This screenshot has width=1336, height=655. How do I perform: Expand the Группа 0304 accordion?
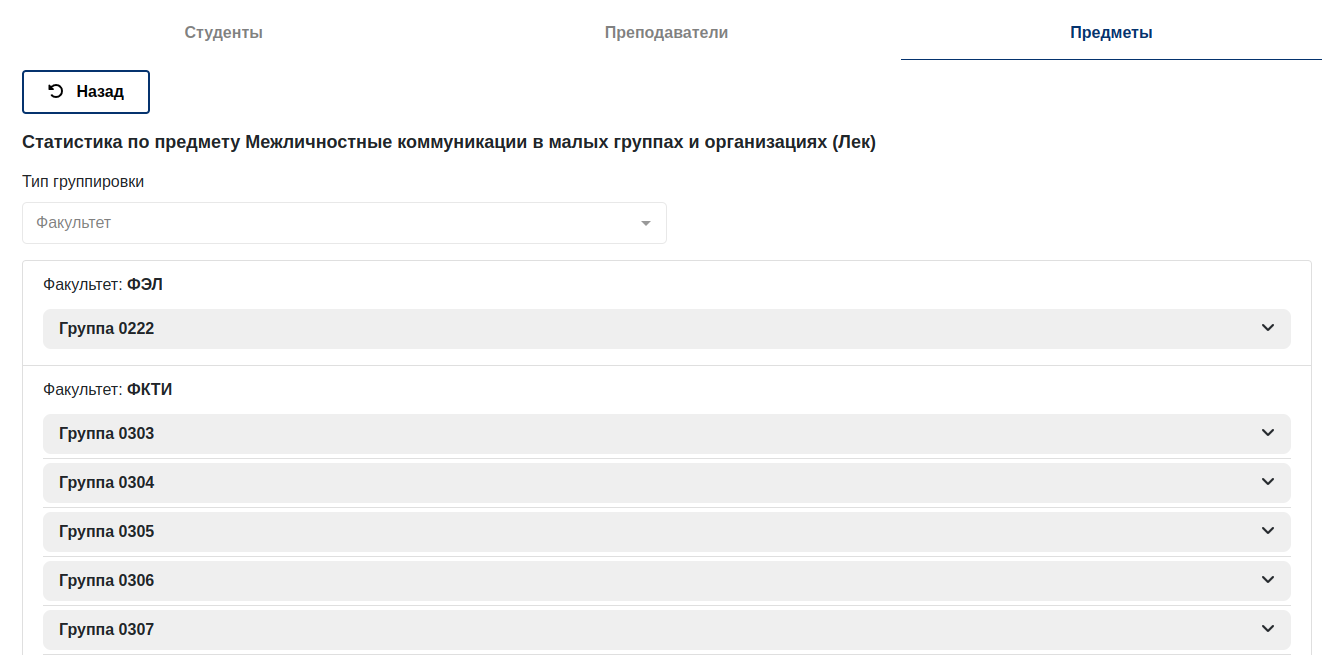click(667, 483)
